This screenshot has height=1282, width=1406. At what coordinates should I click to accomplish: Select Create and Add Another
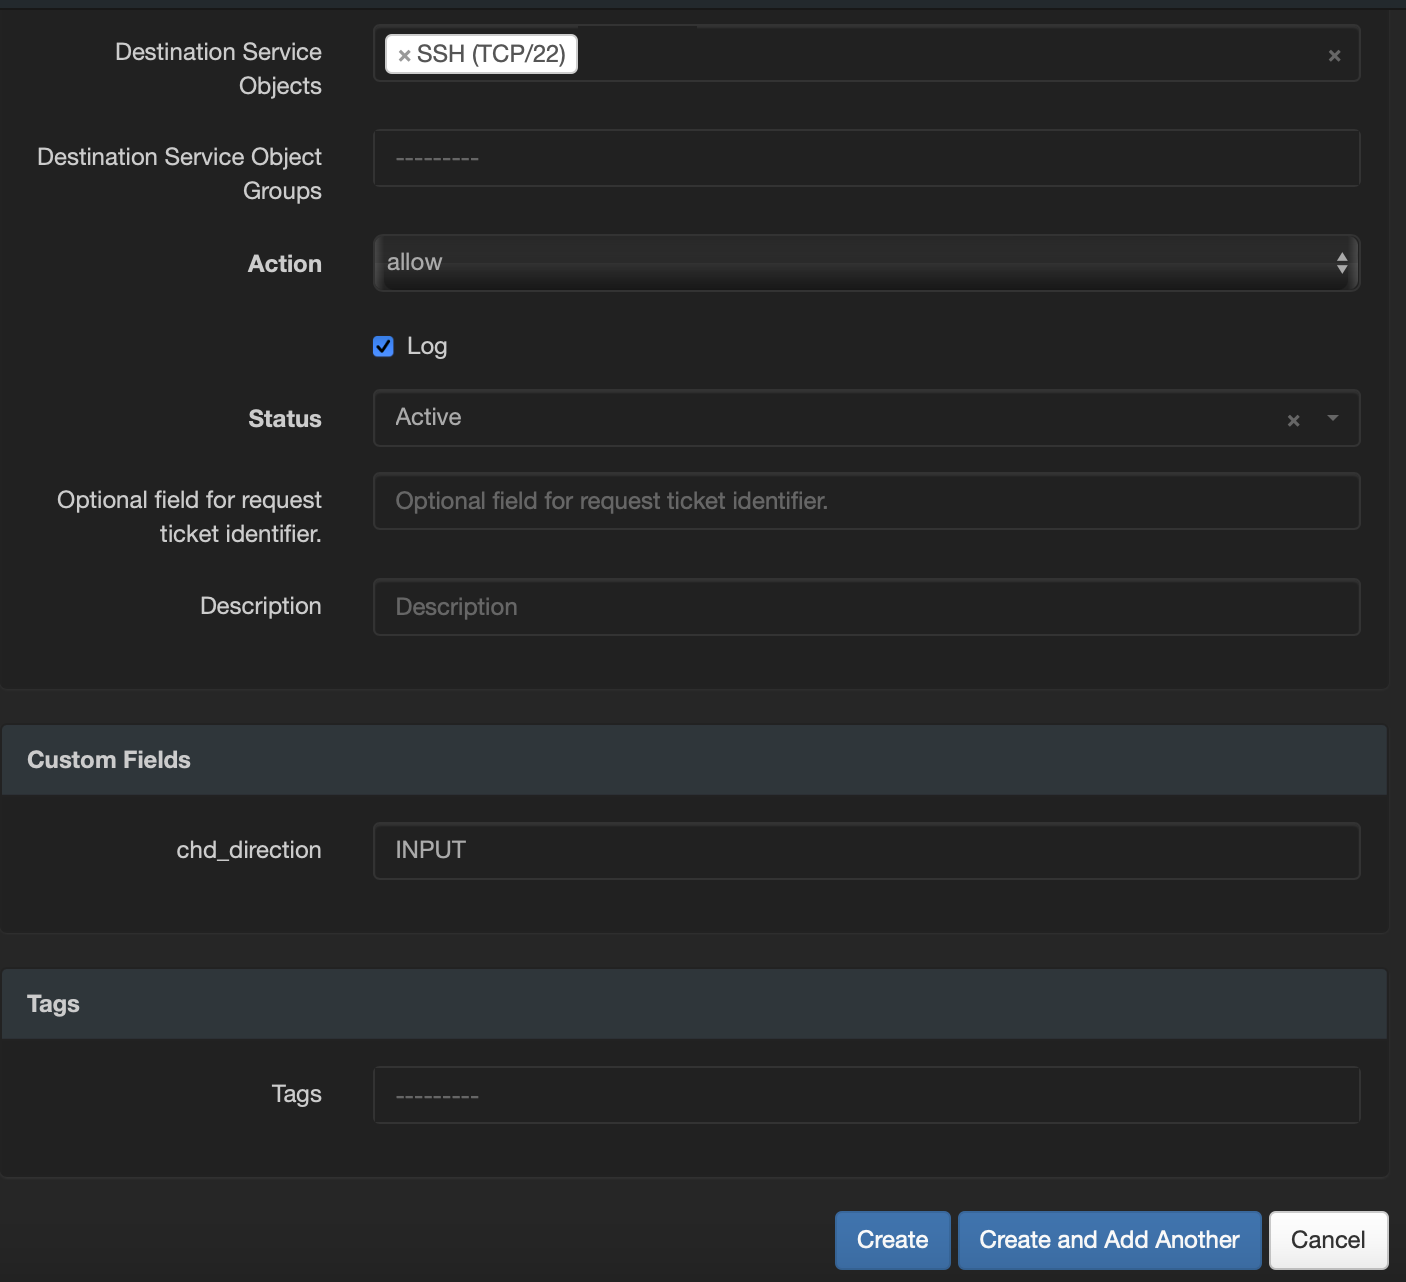point(1108,1239)
